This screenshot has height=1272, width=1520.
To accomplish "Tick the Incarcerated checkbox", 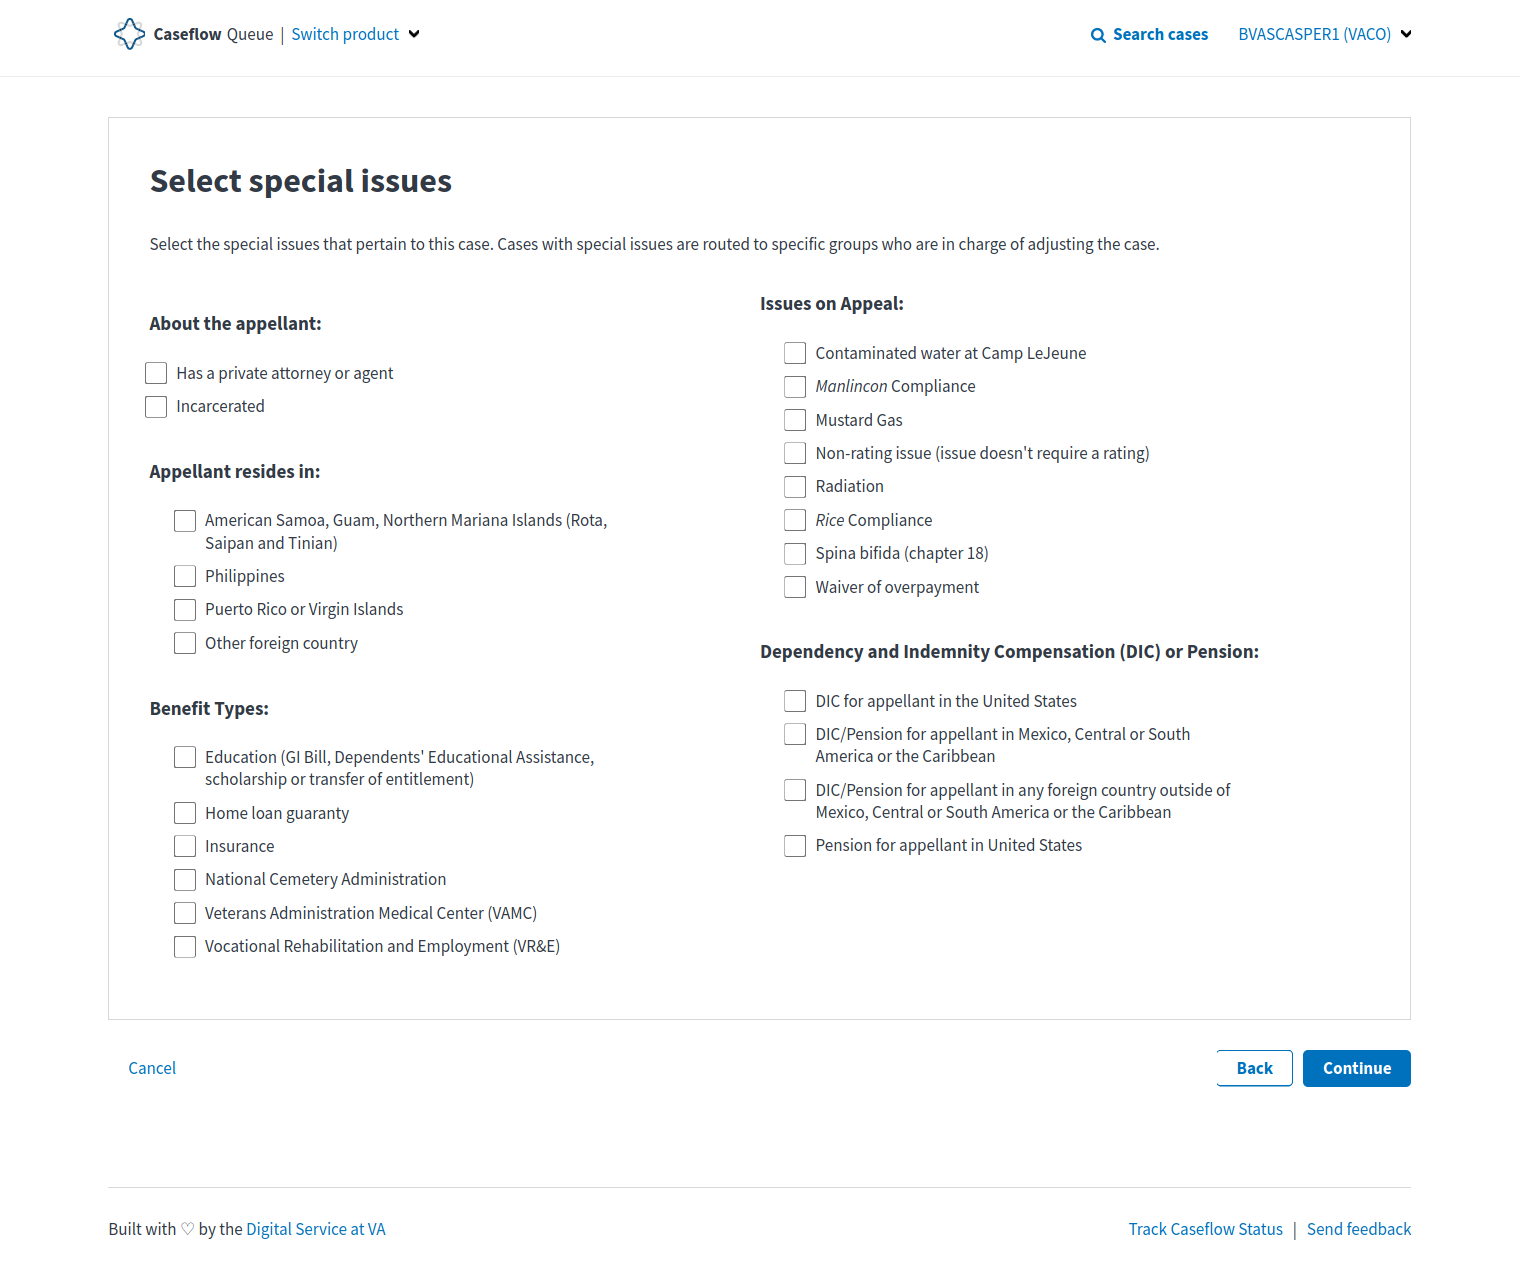I will (x=156, y=407).
